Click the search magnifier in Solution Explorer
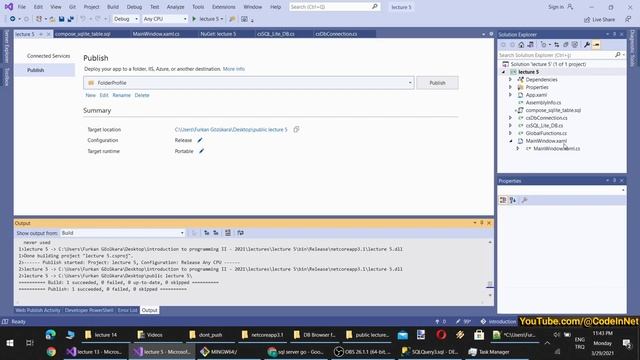This screenshot has height=360, width=640. 618,55
